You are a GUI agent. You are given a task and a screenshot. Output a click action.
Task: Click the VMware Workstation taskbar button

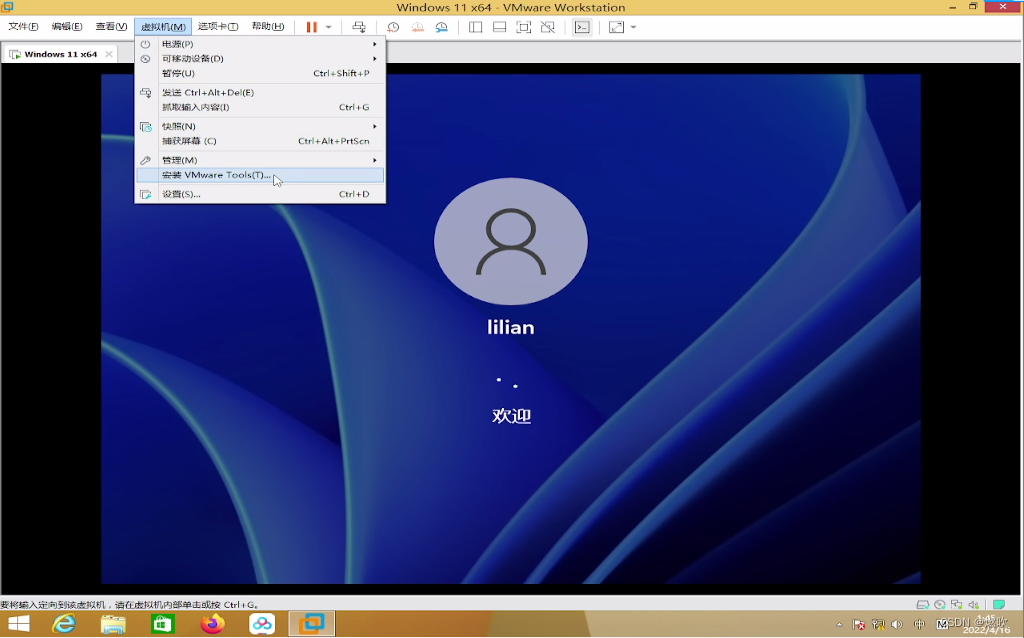(312, 624)
